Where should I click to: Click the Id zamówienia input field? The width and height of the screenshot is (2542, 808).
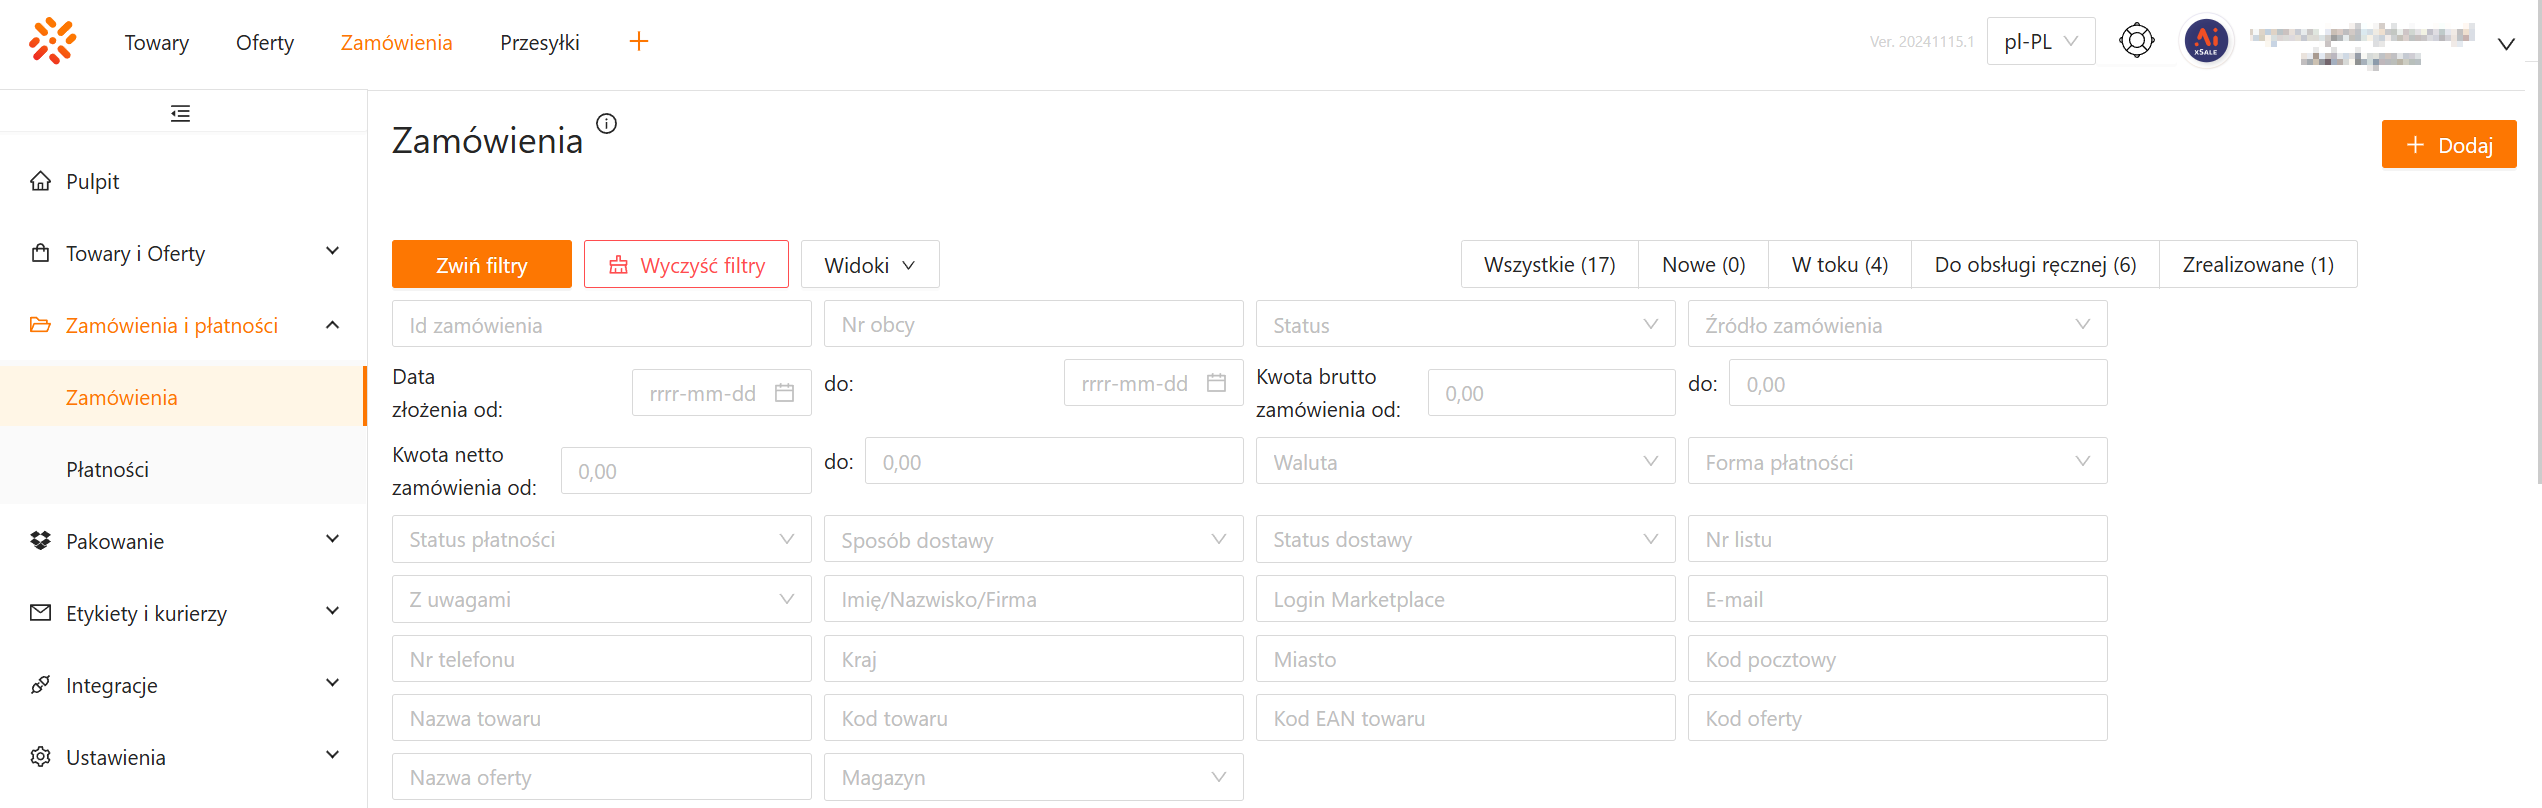pos(601,325)
